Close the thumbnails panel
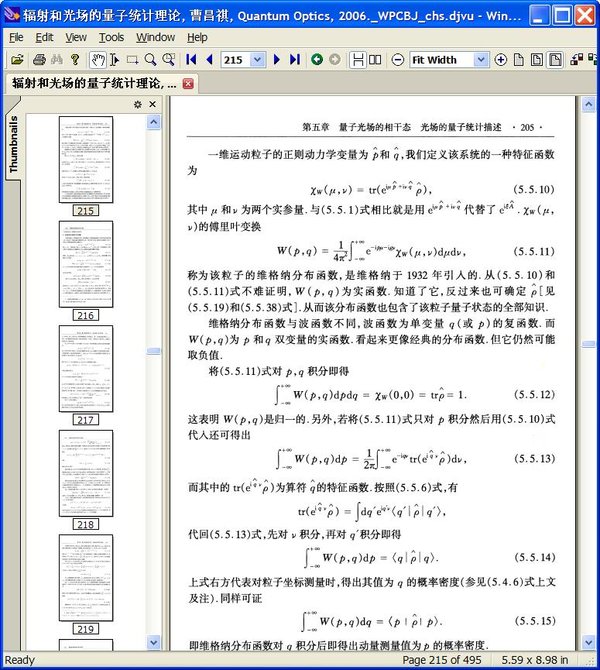 click(x=153, y=104)
